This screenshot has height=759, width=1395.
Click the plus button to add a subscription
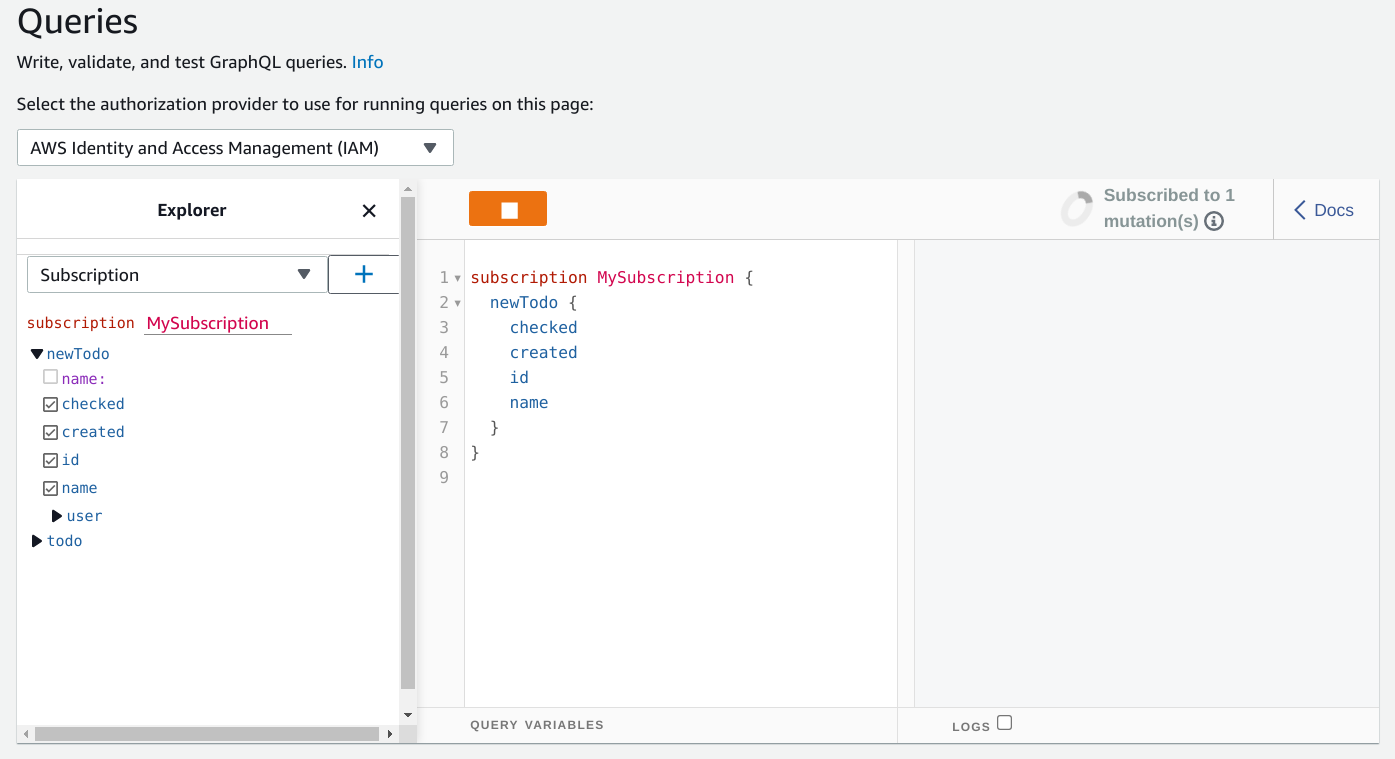click(363, 275)
